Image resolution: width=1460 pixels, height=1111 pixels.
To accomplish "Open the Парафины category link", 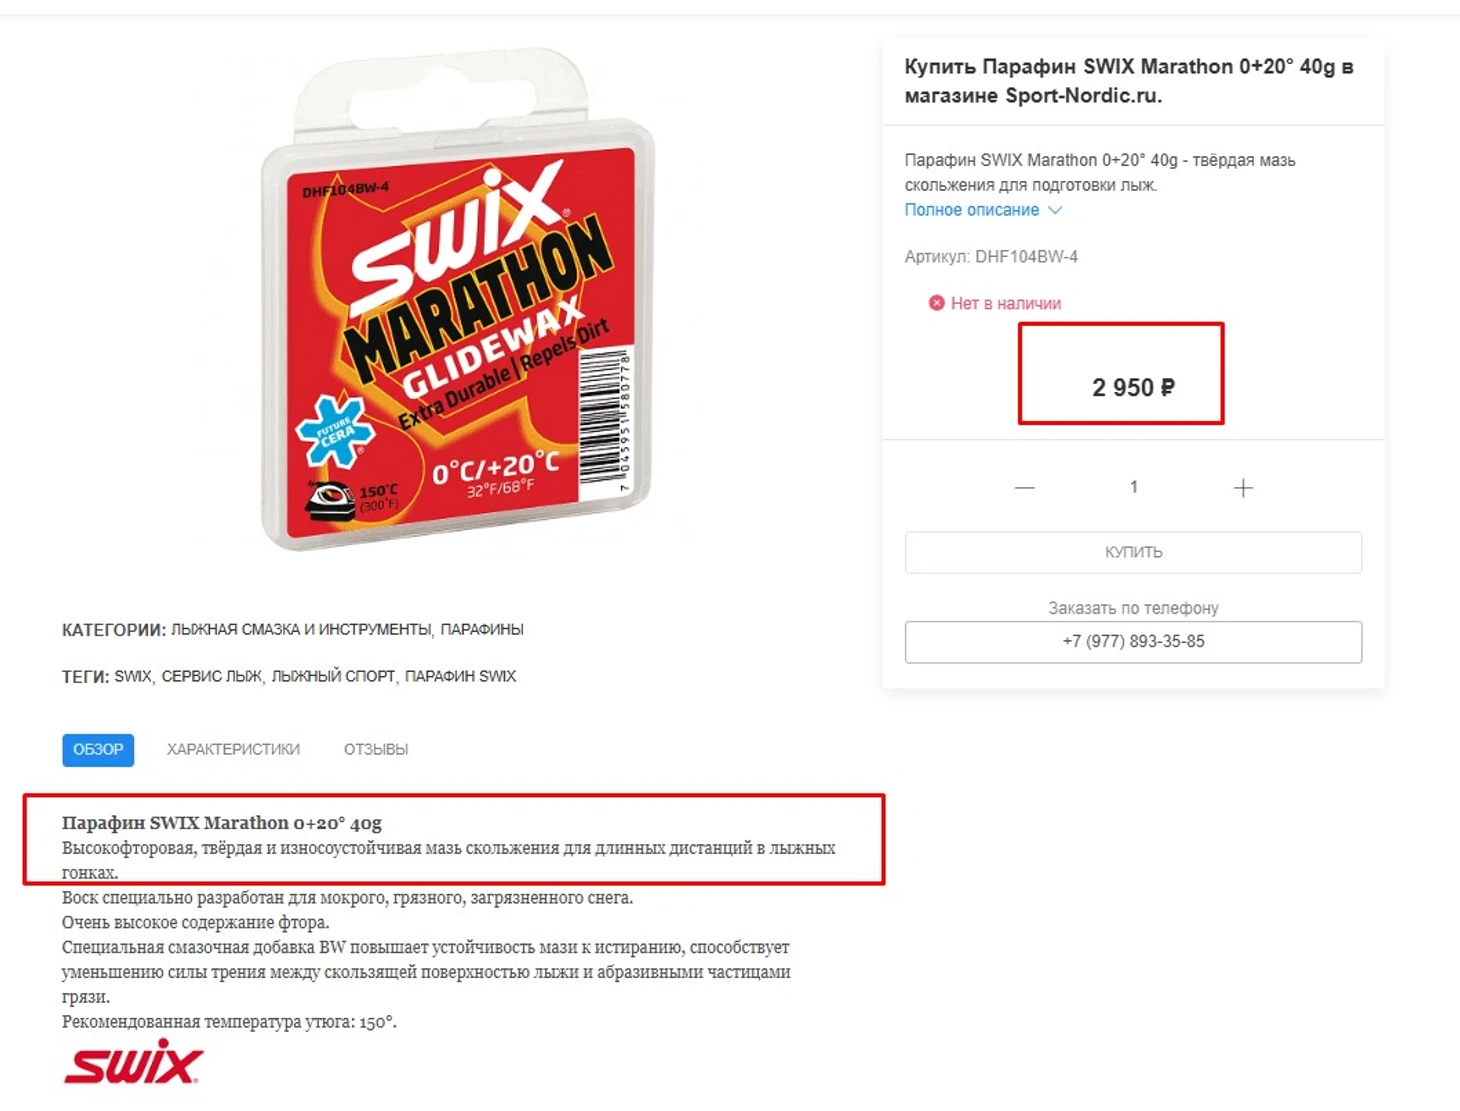I will pos(482,630).
